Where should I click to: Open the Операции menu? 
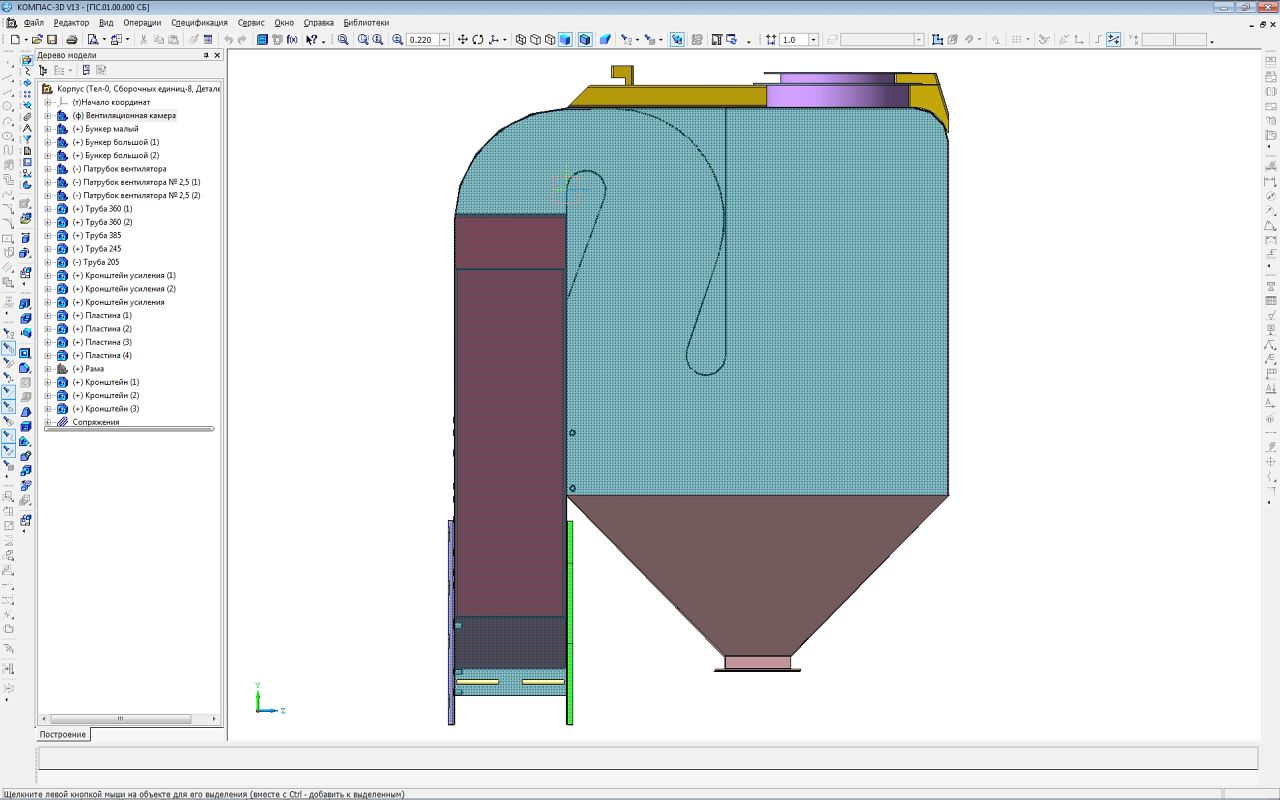pyautogui.click(x=142, y=22)
